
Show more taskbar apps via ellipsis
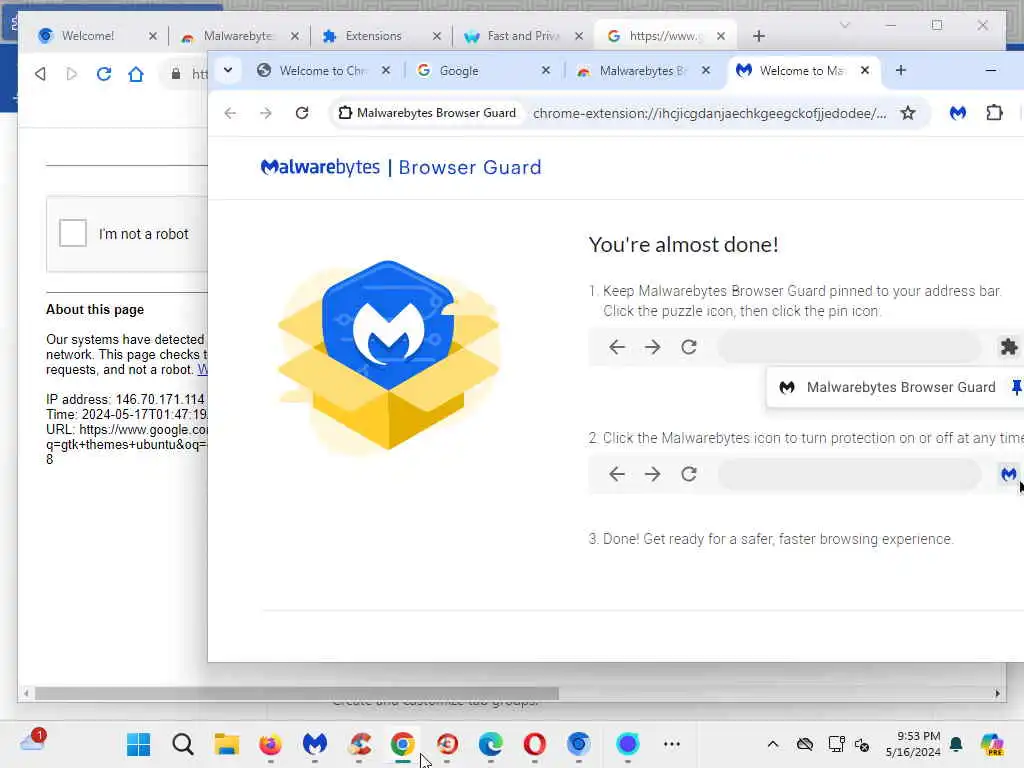click(x=672, y=744)
